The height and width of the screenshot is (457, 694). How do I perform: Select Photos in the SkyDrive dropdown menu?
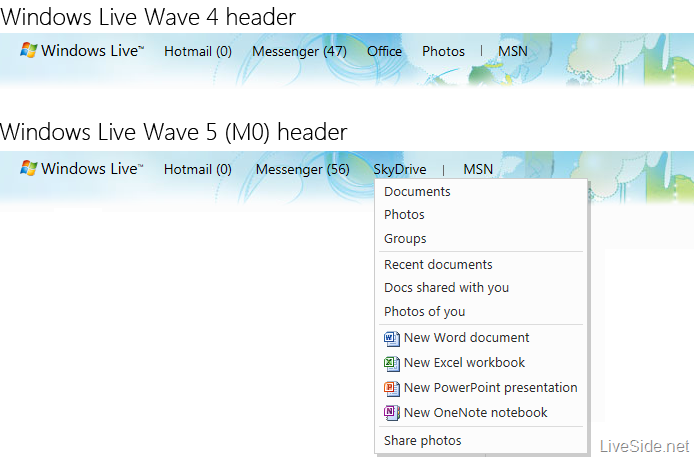[404, 215]
